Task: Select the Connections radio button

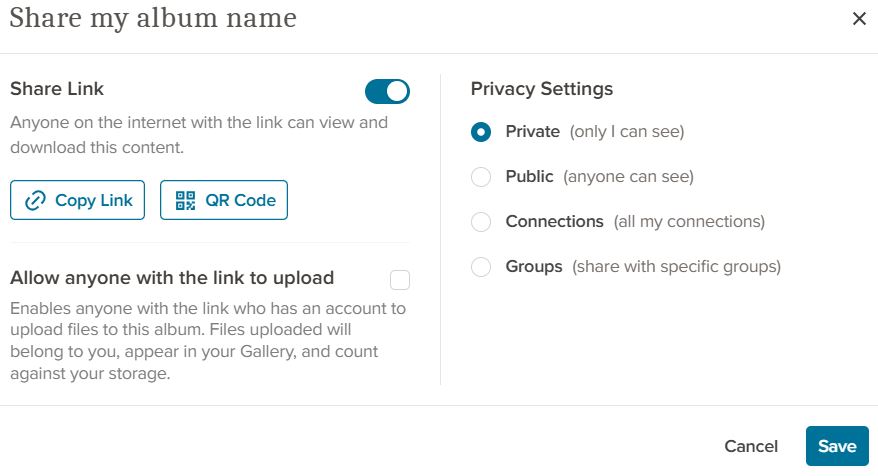Action: click(480, 222)
